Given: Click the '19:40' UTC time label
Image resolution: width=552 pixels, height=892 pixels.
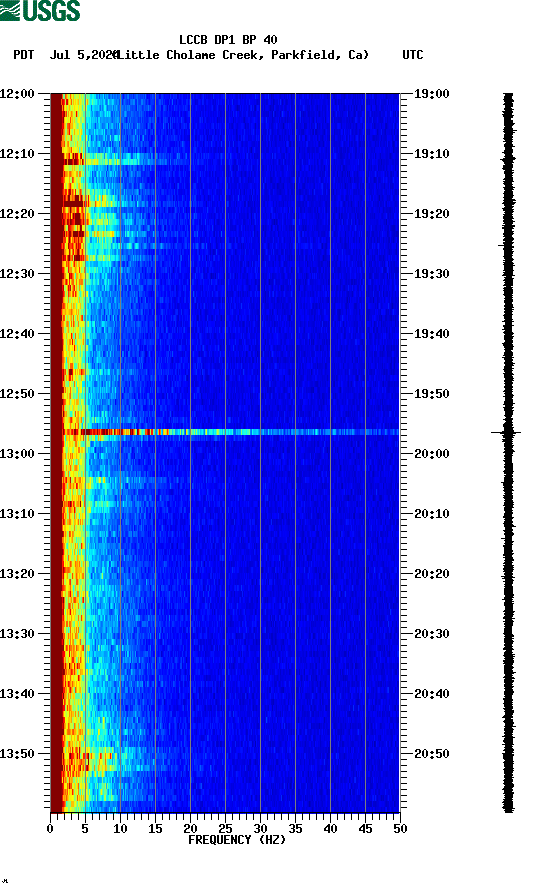Looking at the screenshot, I should (431, 333).
